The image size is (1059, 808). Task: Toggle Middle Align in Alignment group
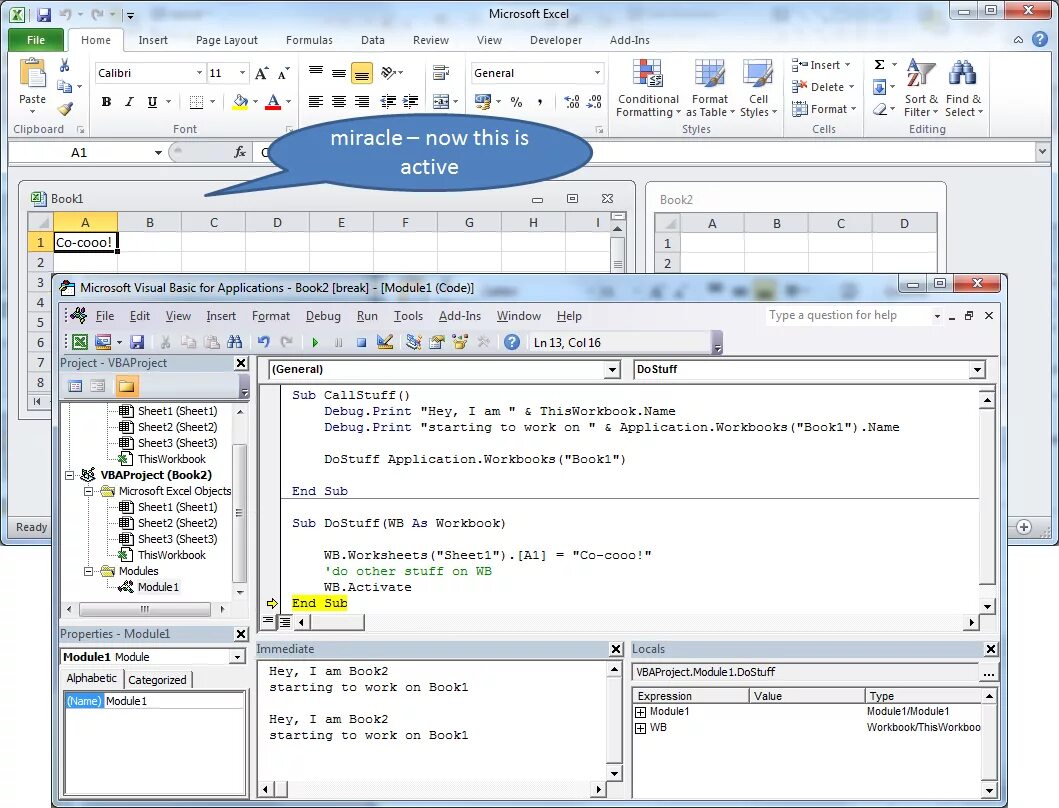coord(339,72)
